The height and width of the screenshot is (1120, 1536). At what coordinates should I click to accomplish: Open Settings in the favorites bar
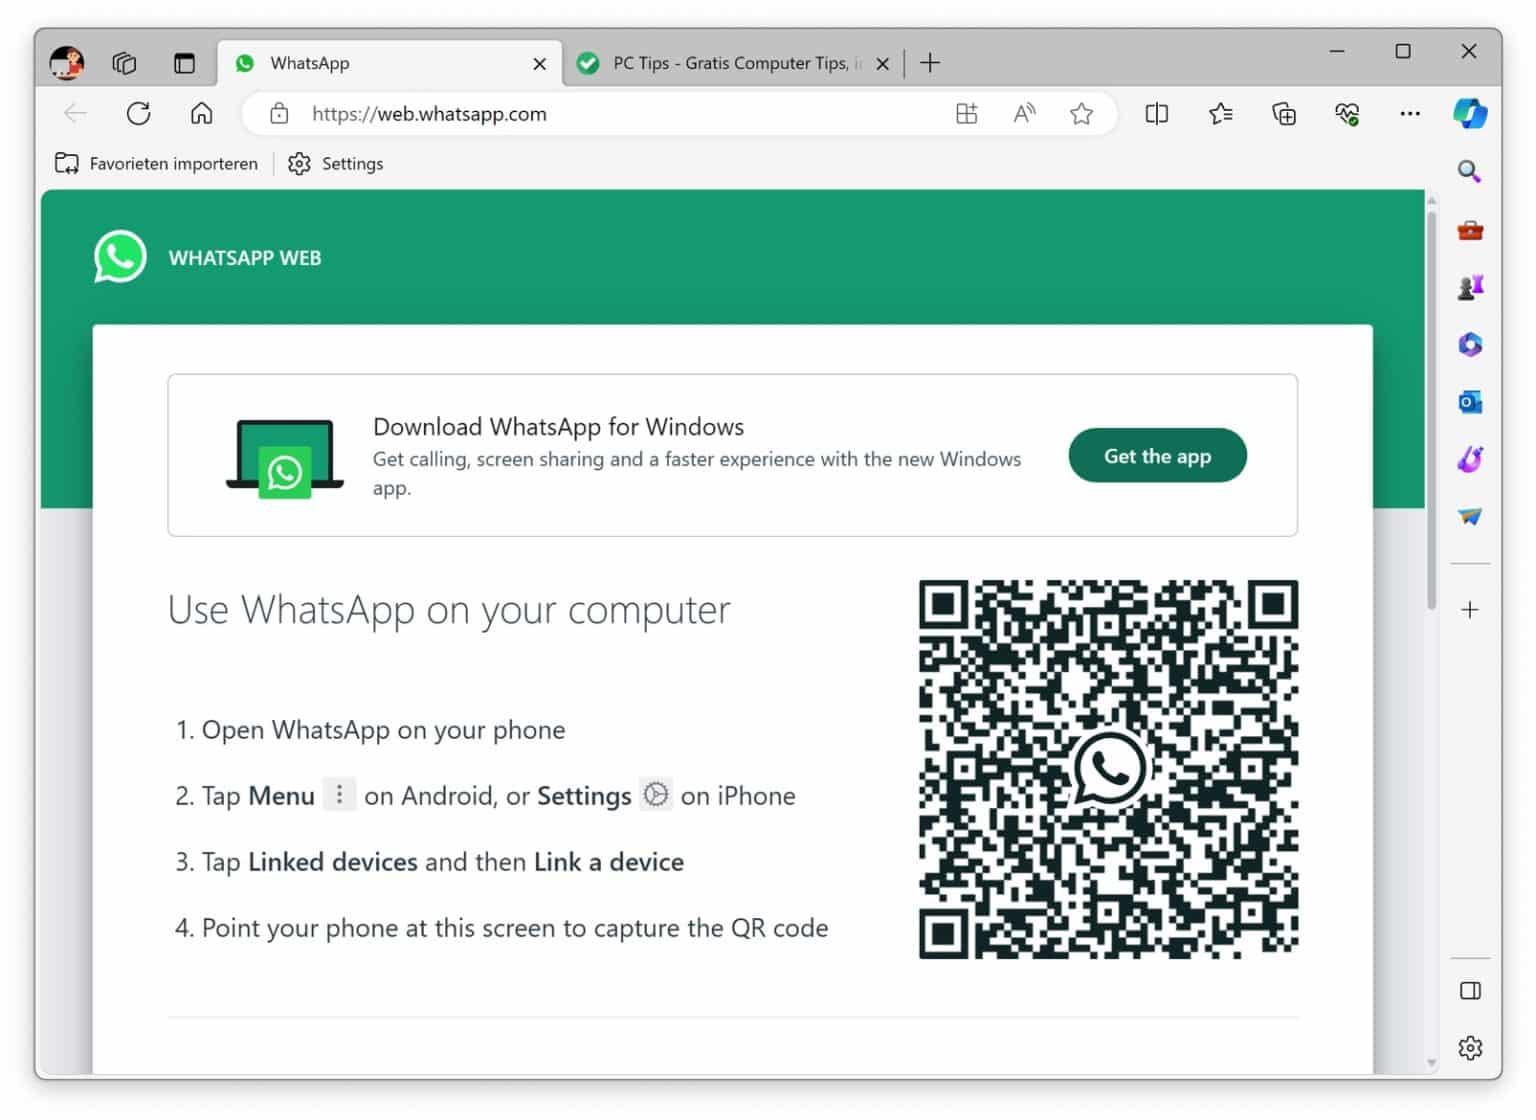(335, 163)
